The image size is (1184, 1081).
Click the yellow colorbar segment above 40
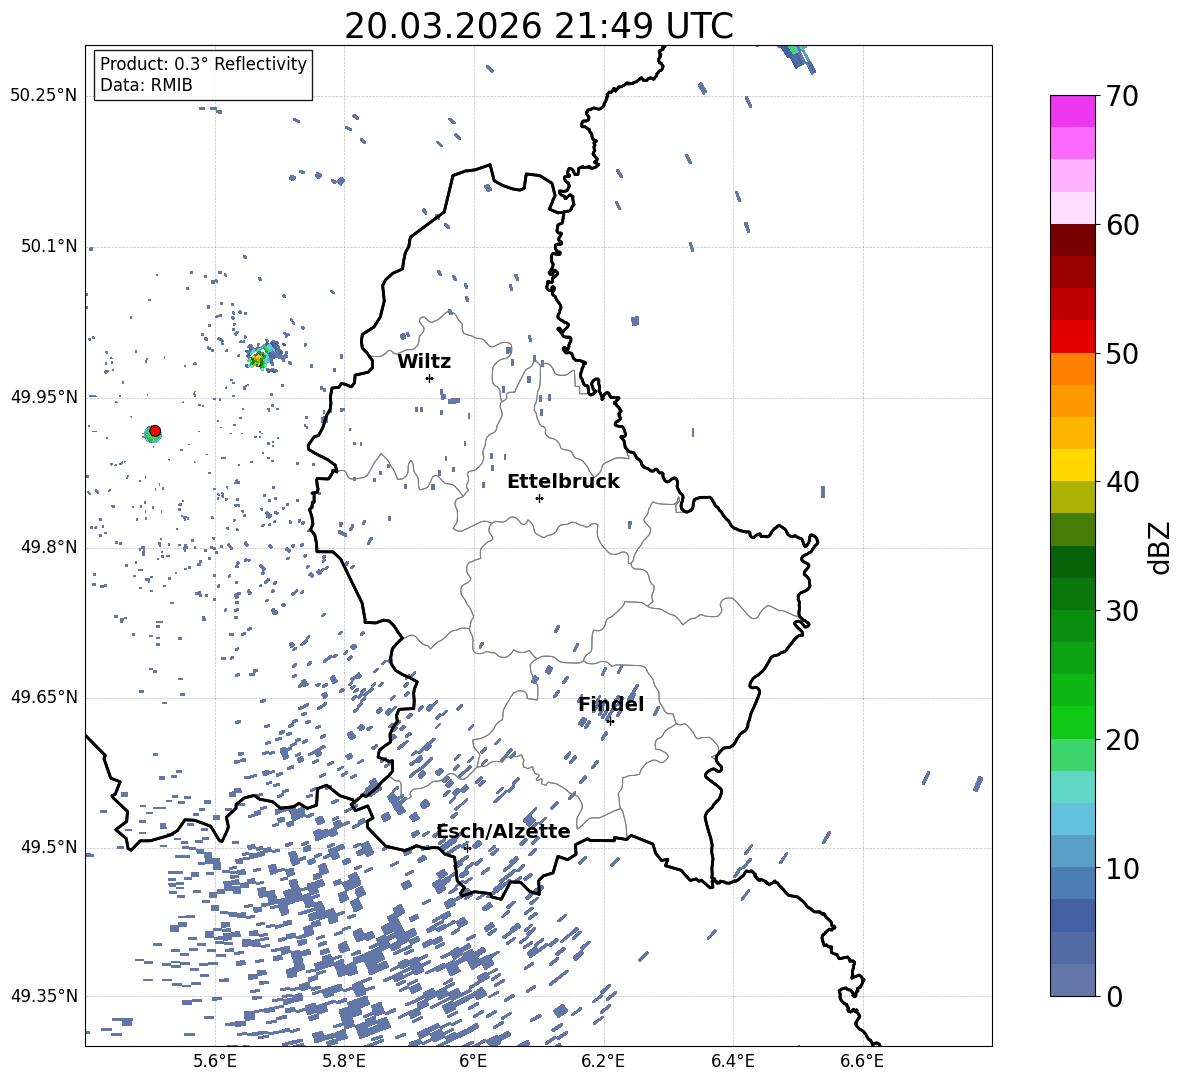pos(1072,465)
